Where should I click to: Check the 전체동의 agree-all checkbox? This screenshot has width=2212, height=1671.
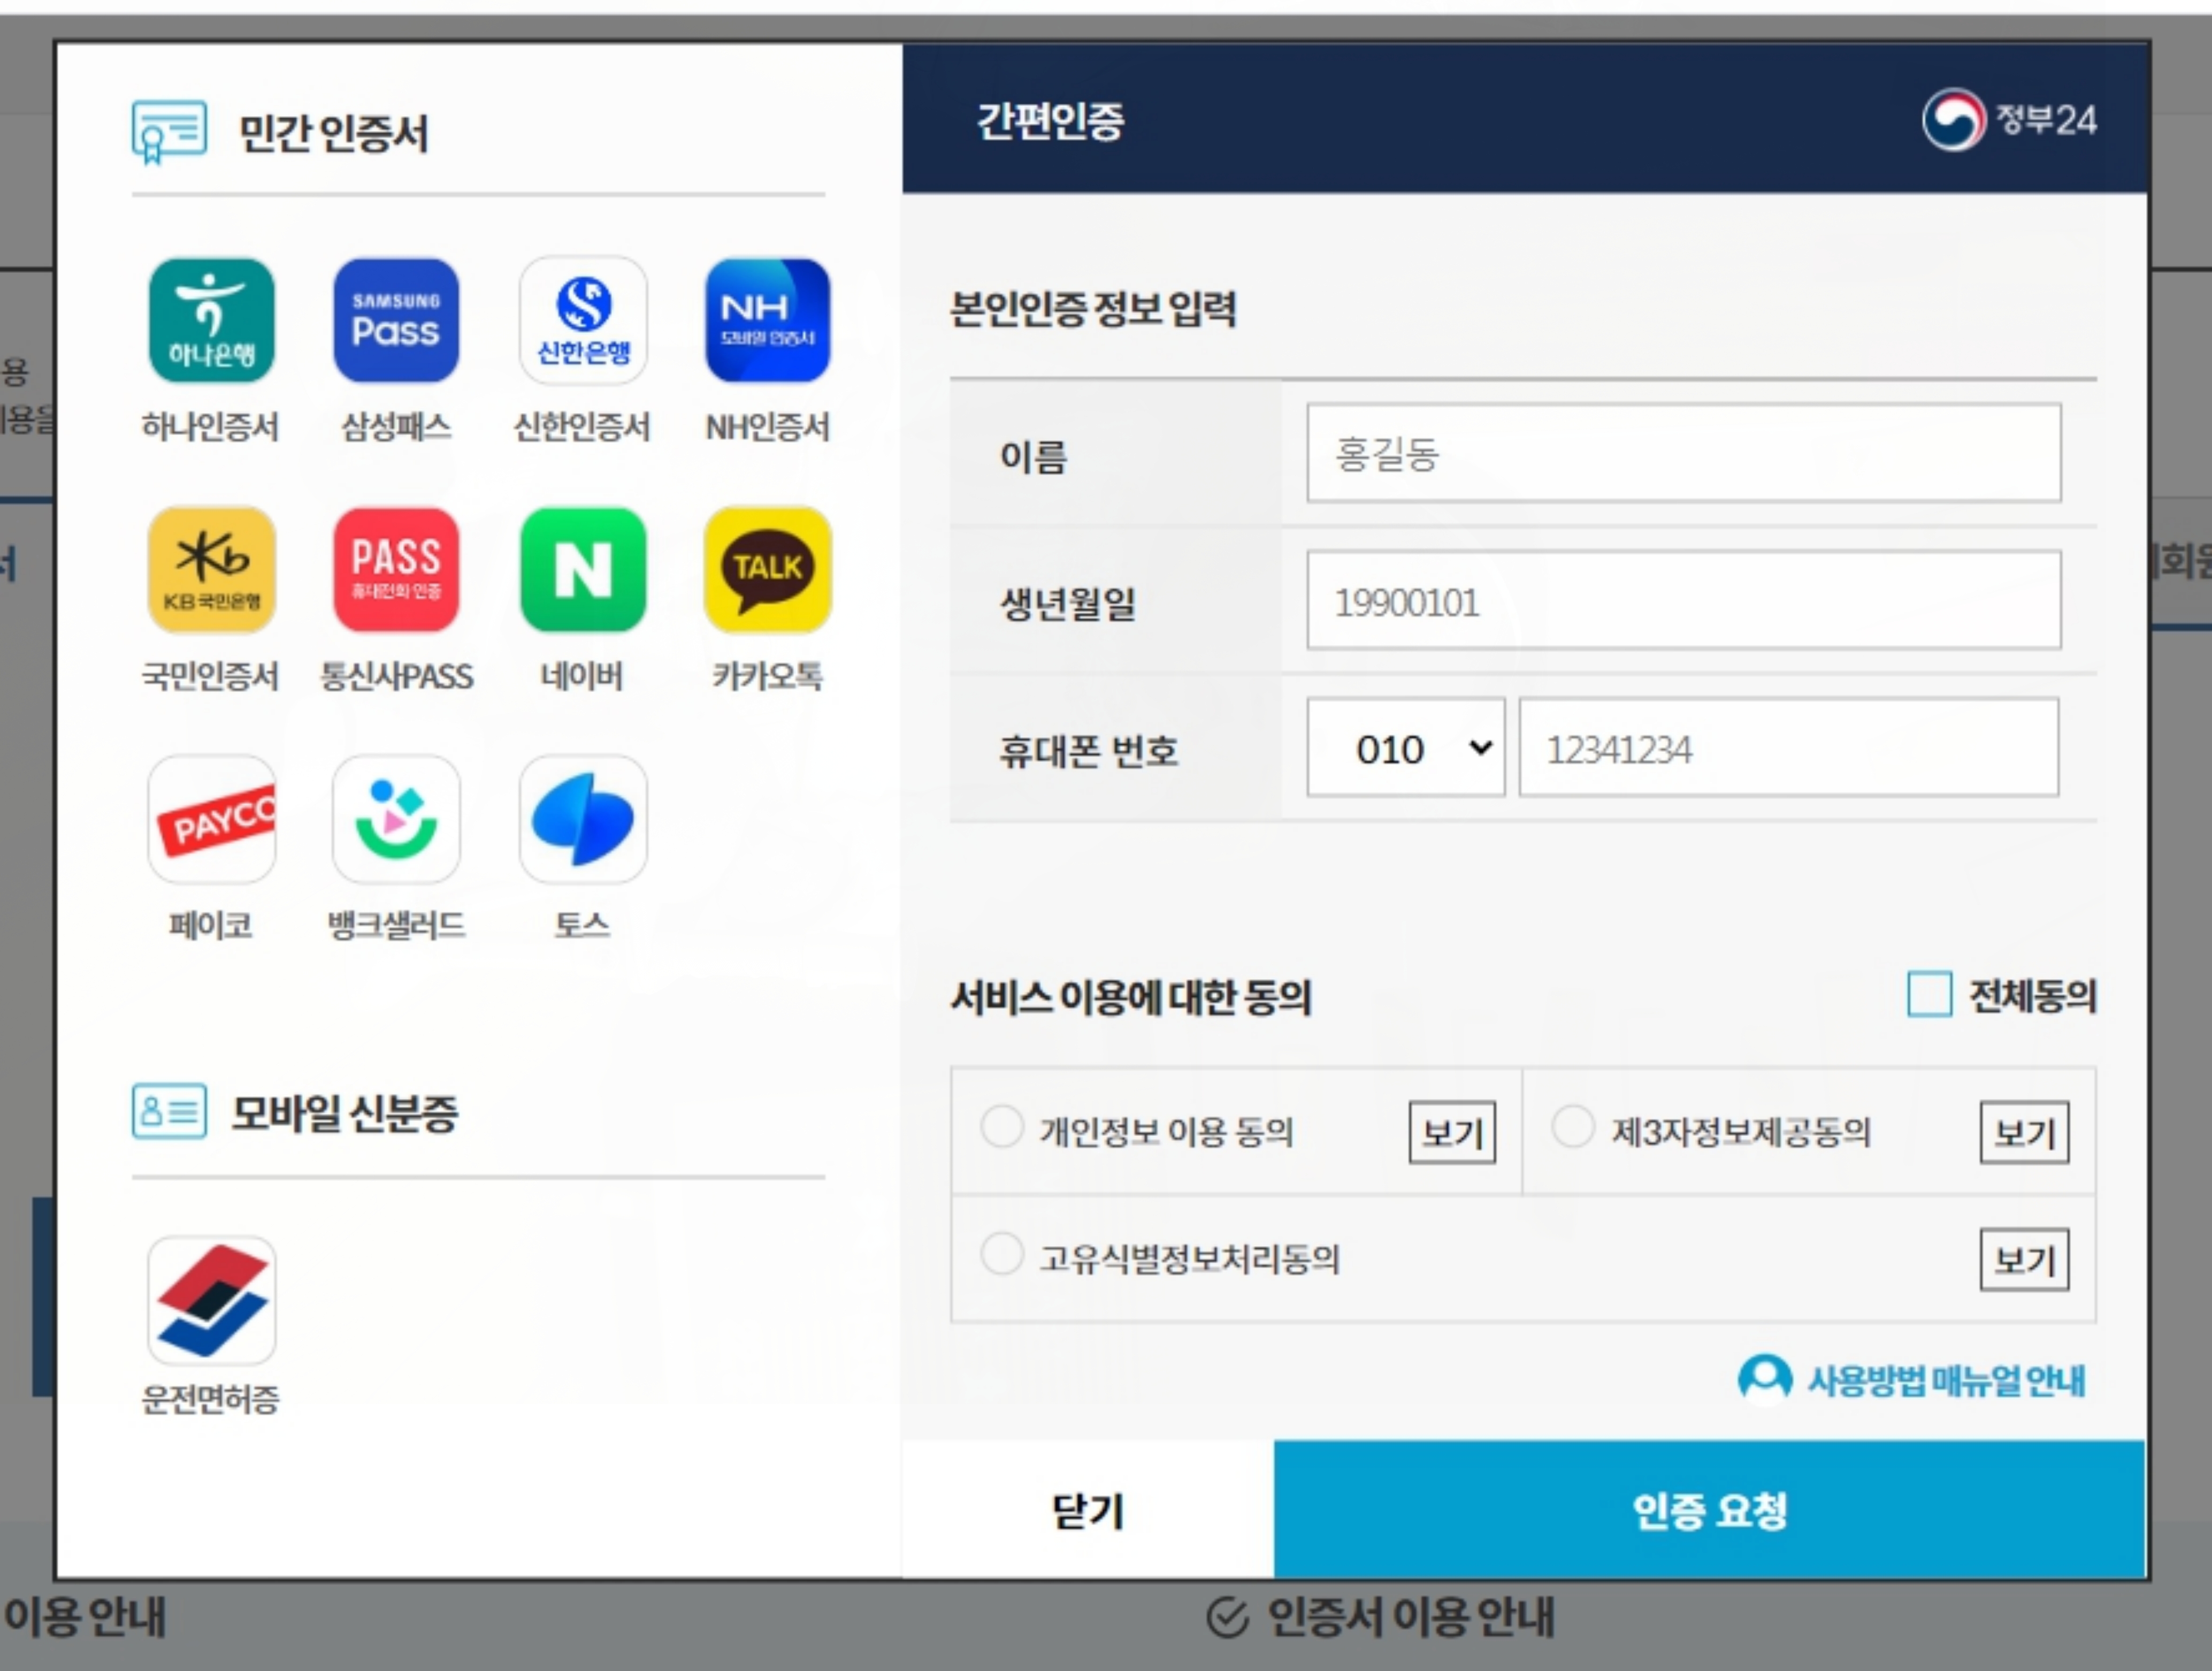[x=1928, y=995]
